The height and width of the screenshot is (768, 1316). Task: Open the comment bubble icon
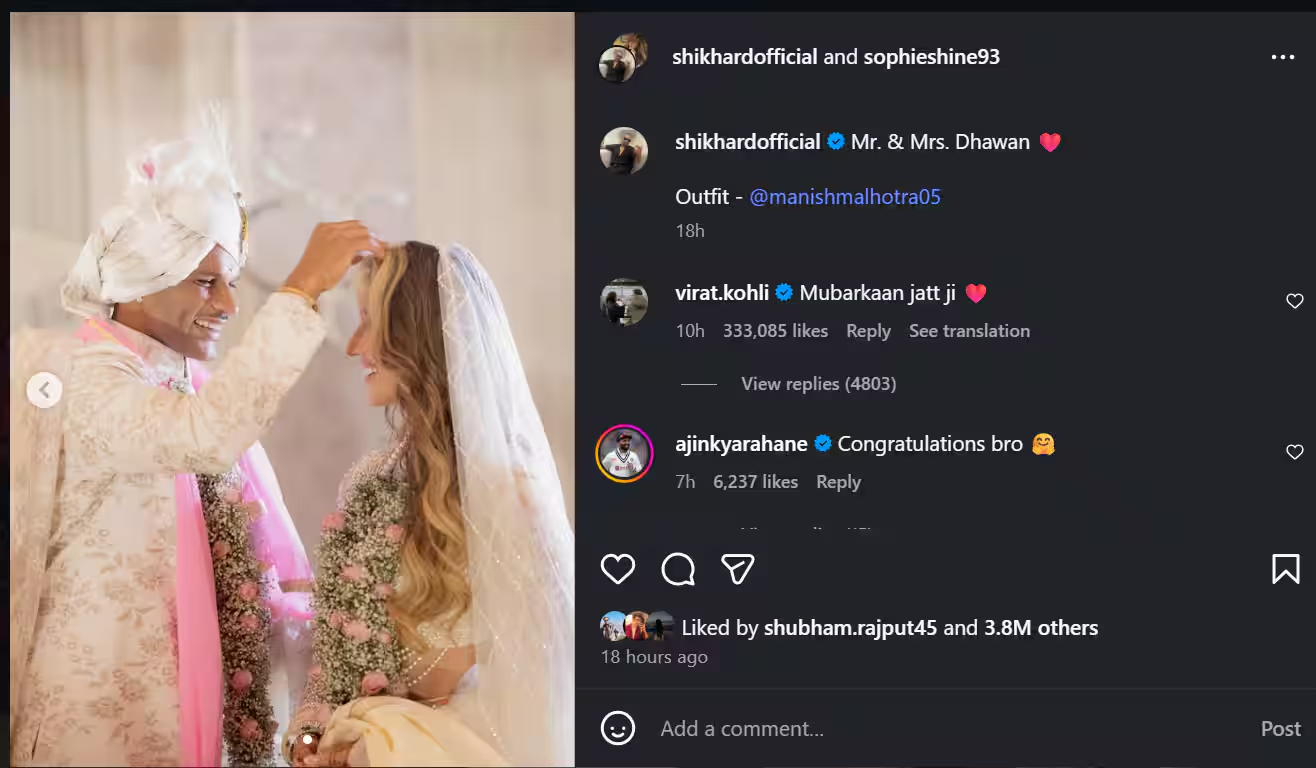[x=678, y=569]
